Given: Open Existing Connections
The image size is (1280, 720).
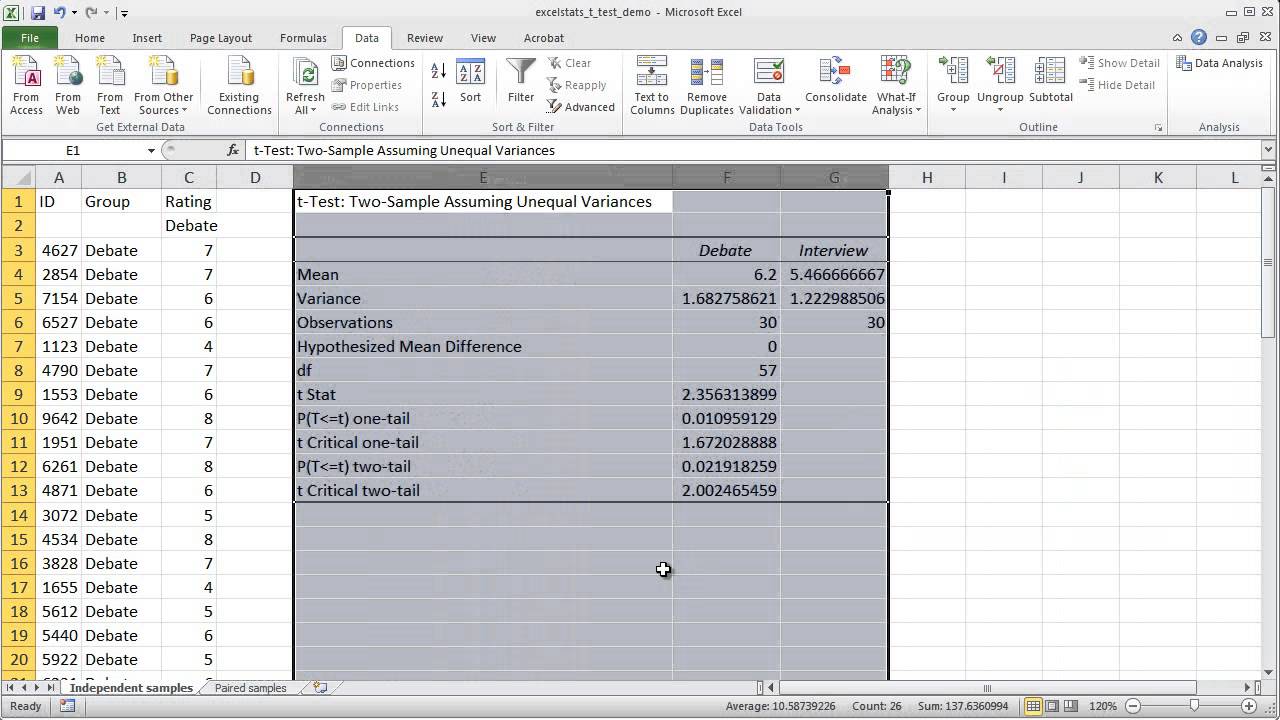Looking at the screenshot, I should 239,86.
